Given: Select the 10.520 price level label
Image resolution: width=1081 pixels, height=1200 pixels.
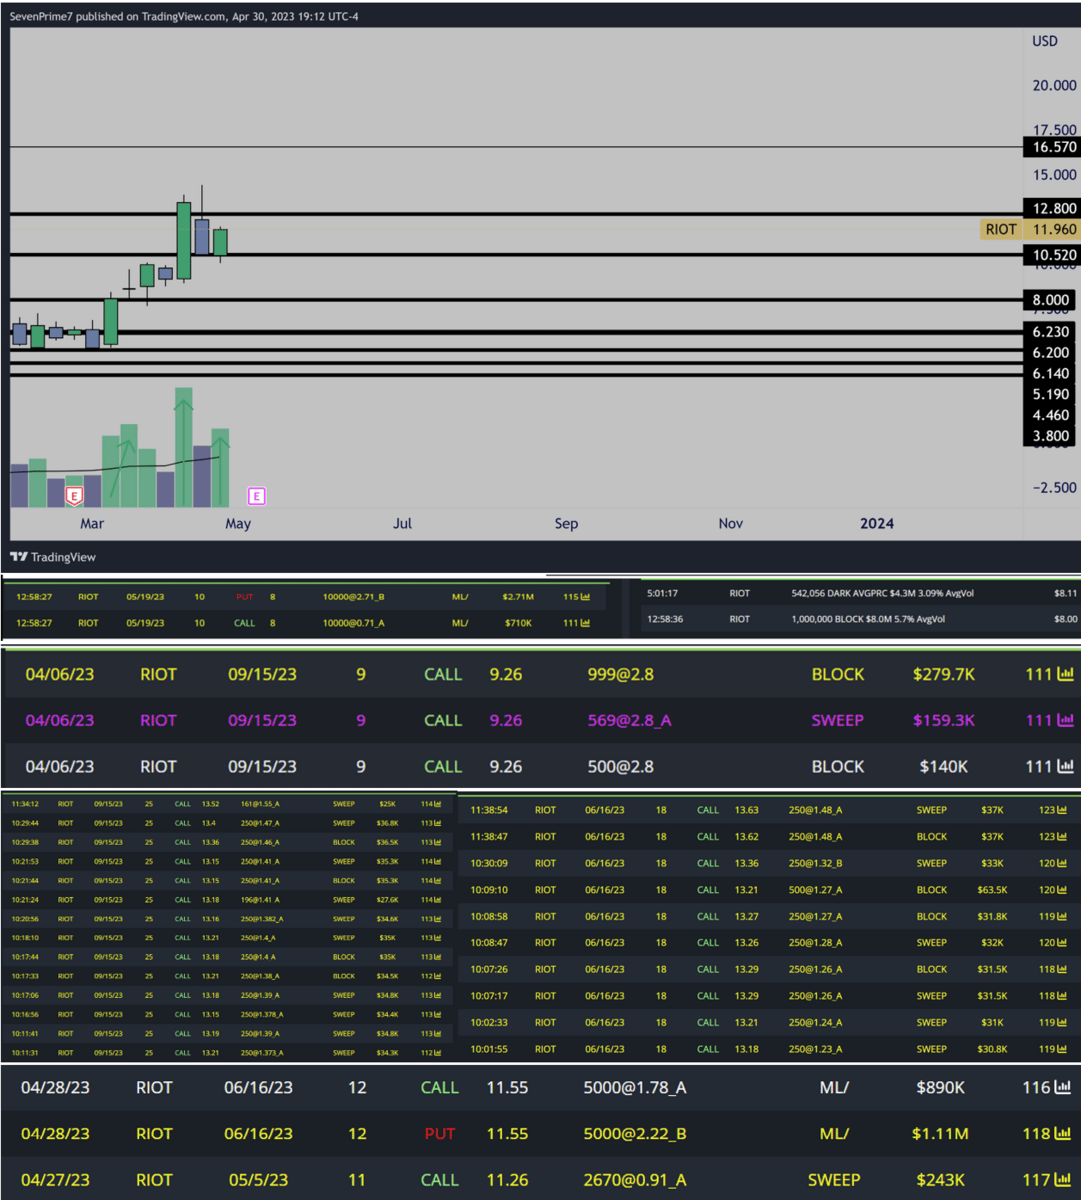Looking at the screenshot, I should (x=1052, y=255).
